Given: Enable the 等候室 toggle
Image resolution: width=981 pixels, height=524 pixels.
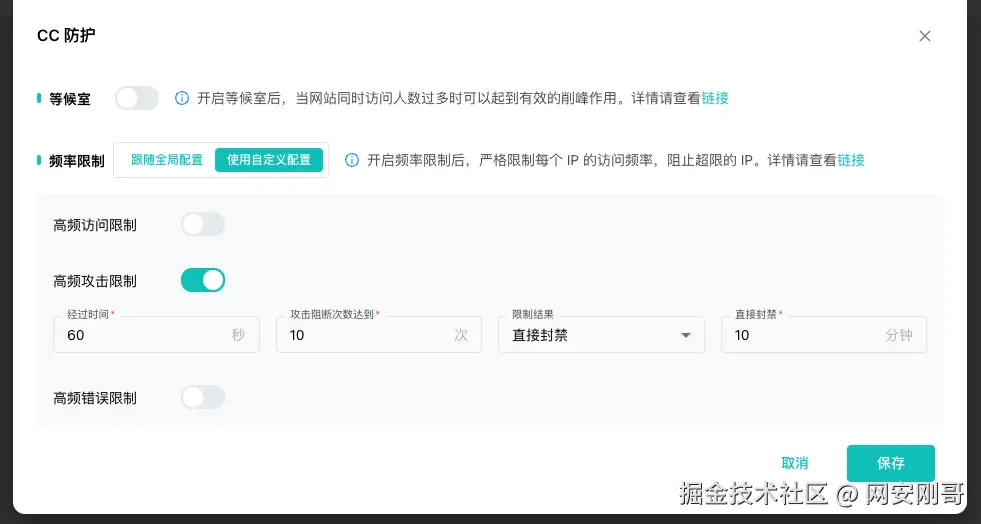Looking at the screenshot, I should pyautogui.click(x=137, y=98).
